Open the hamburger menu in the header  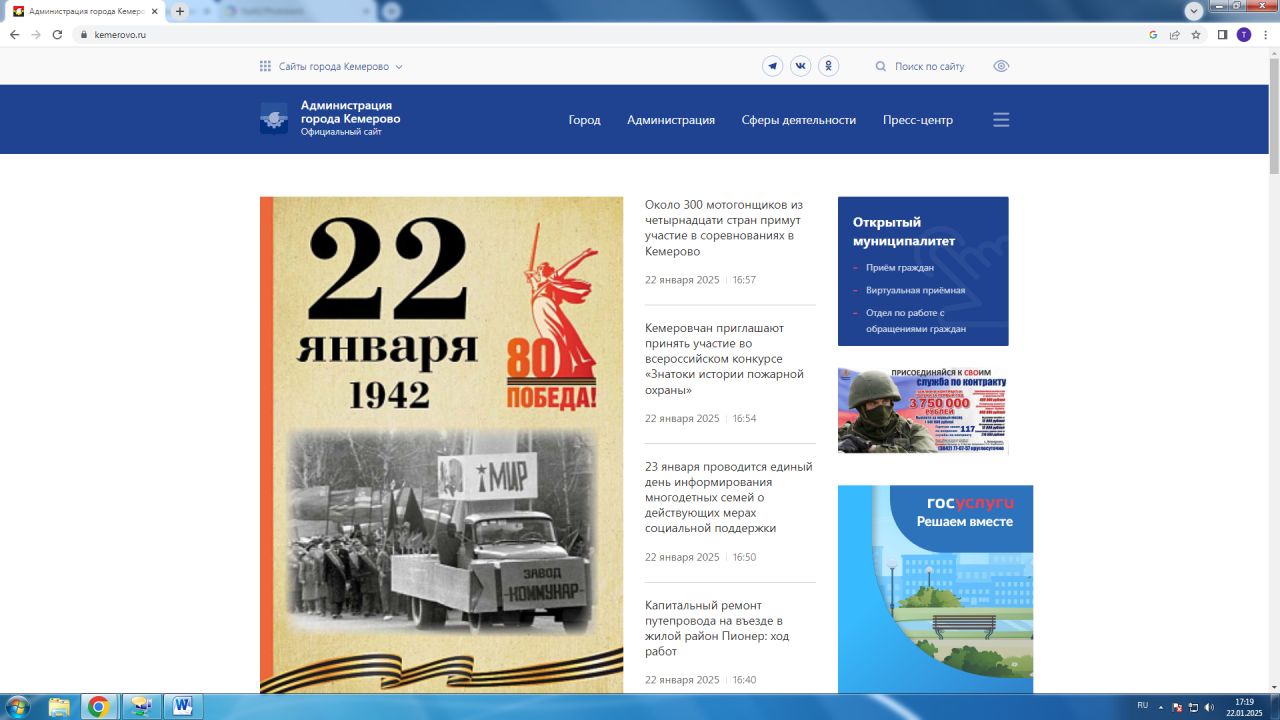click(x=1001, y=120)
